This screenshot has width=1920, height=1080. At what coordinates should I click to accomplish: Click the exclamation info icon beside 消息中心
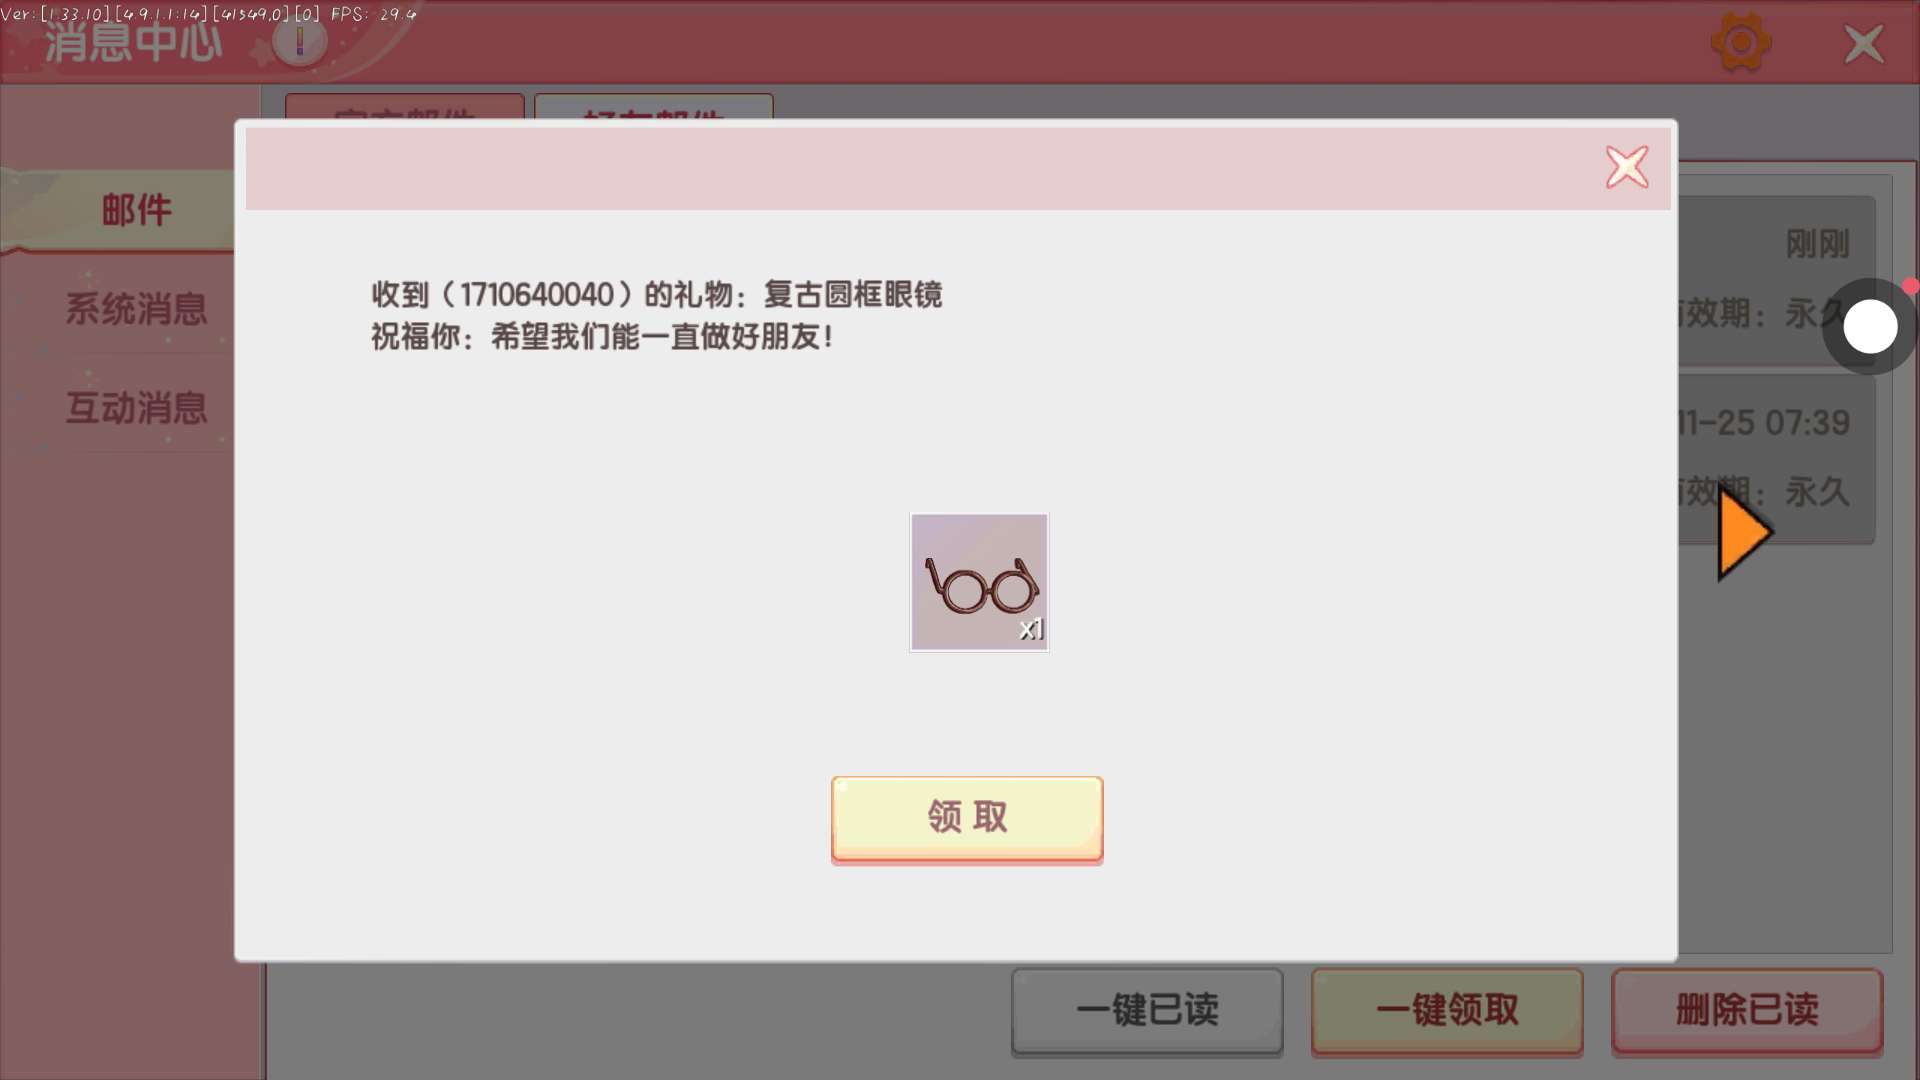coord(299,41)
